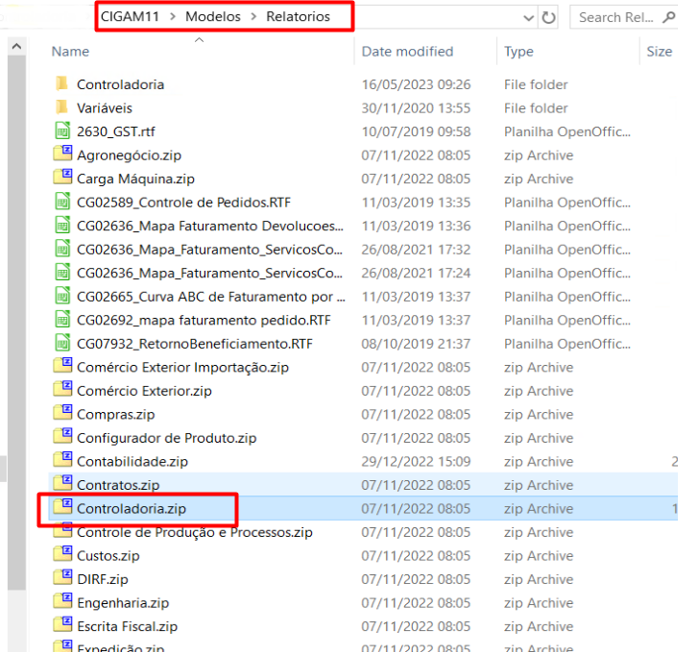The image size is (679, 652).
Task: Open the address bar history dropdown
Action: [528, 18]
